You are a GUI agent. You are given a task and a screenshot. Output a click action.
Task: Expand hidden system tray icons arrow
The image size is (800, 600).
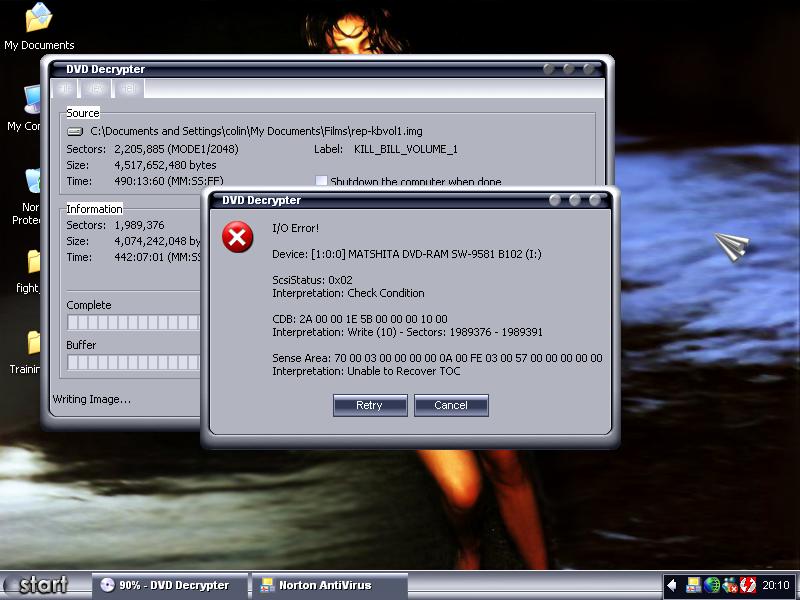672,585
